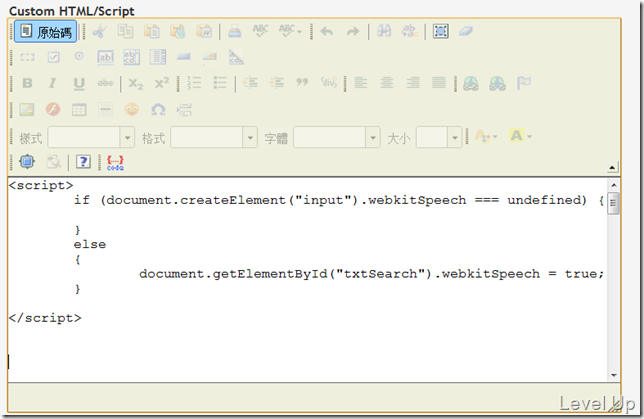This screenshot has width=644, height=419.
Task: Click the Select All icon
Action: click(441, 31)
